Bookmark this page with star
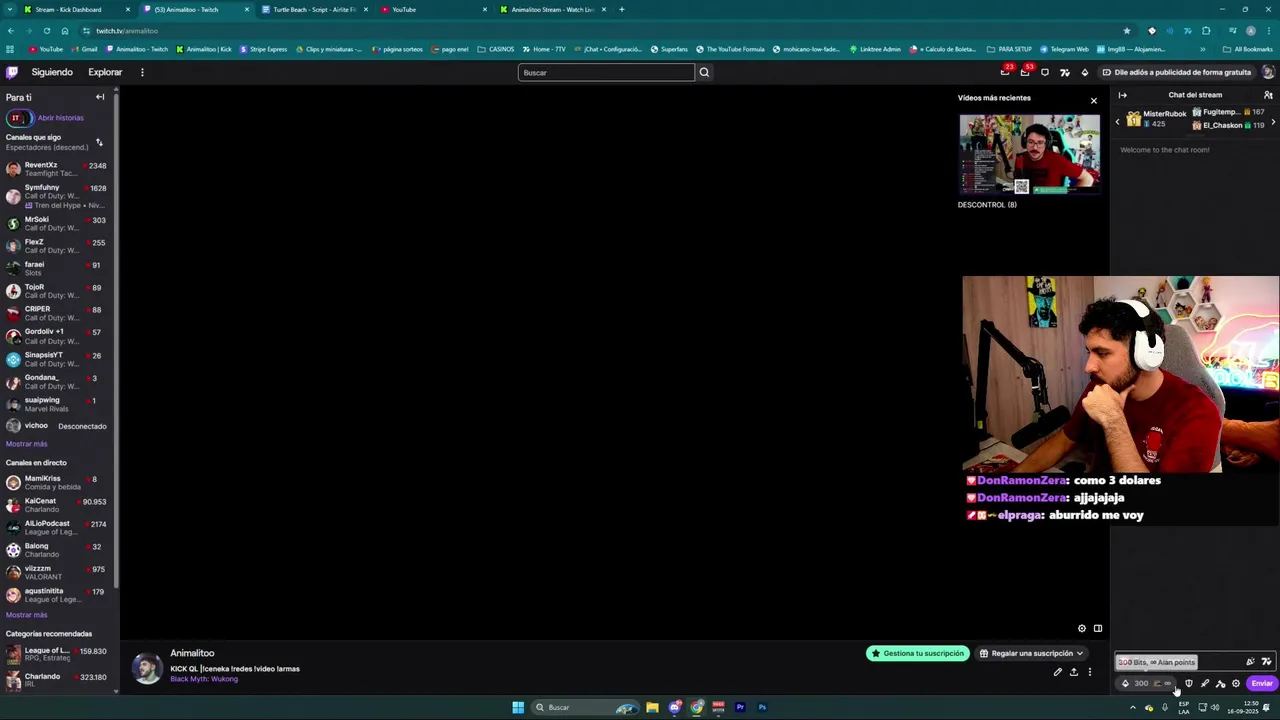This screenshot has width=1280, height=720. pyautogui.click(x=1127, y=30)
